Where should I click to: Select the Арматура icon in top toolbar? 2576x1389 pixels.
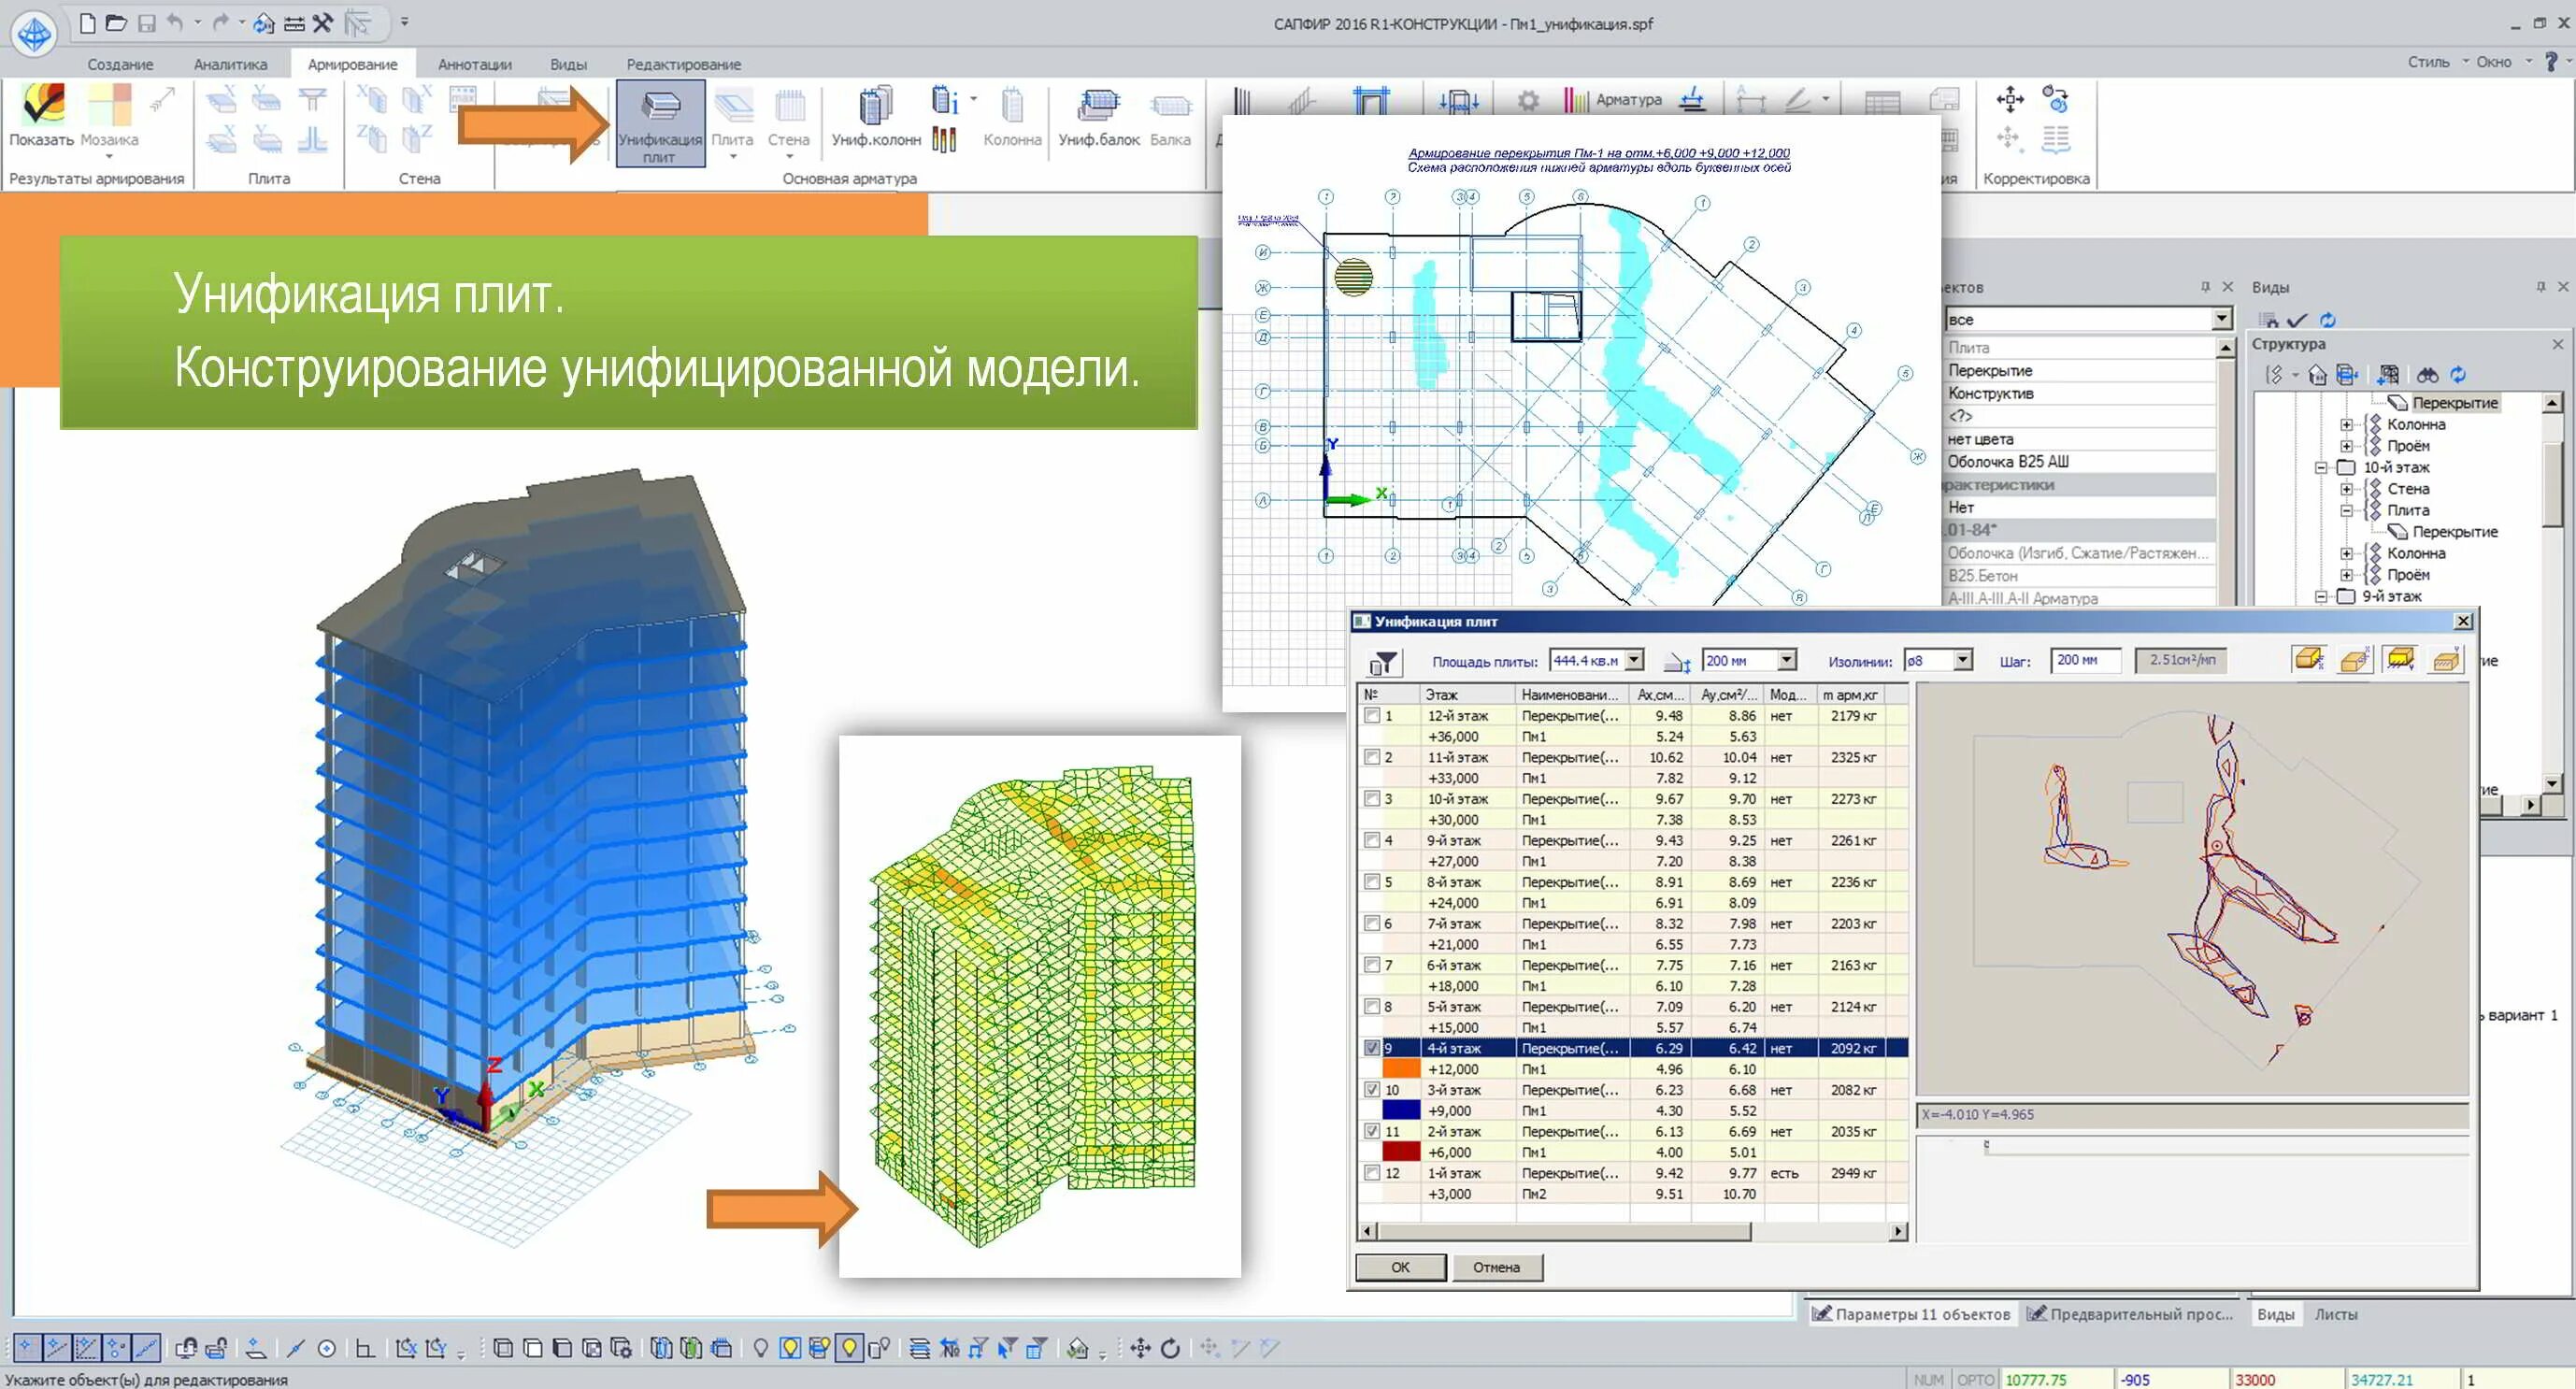1576,99
